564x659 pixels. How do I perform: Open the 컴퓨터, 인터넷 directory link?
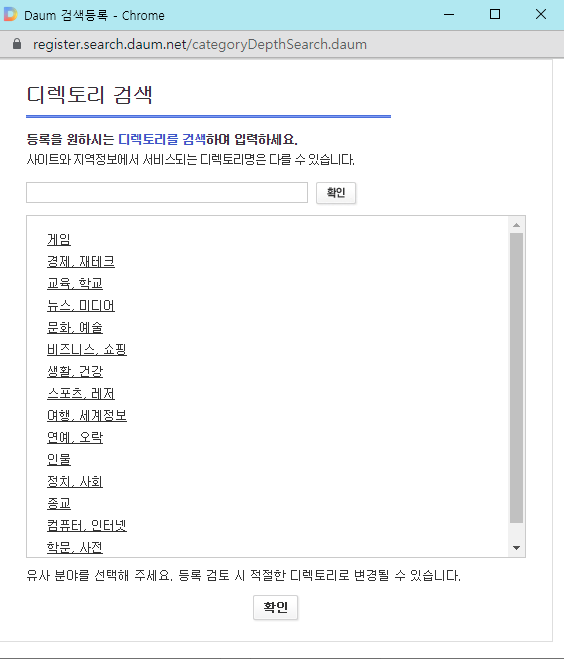point(87,525)
